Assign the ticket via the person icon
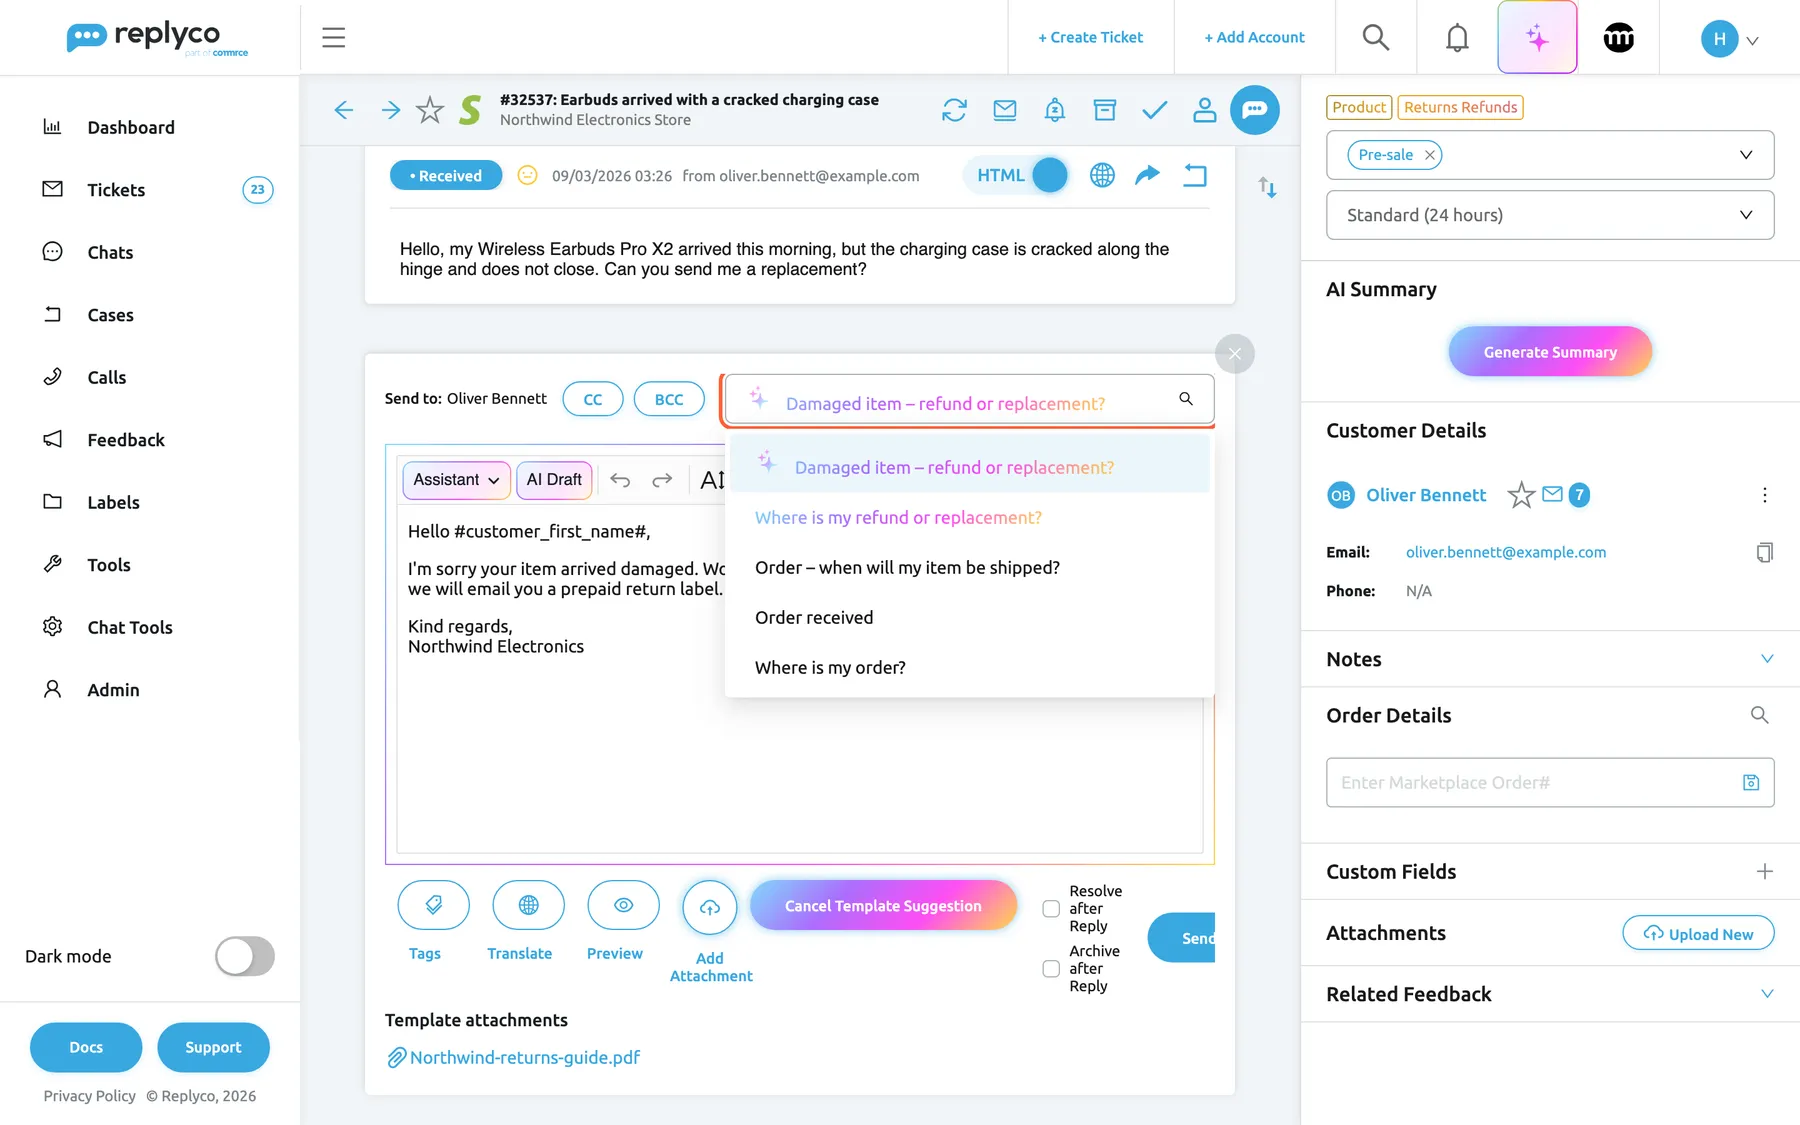The image size is (1800, 1125). 1205,110
